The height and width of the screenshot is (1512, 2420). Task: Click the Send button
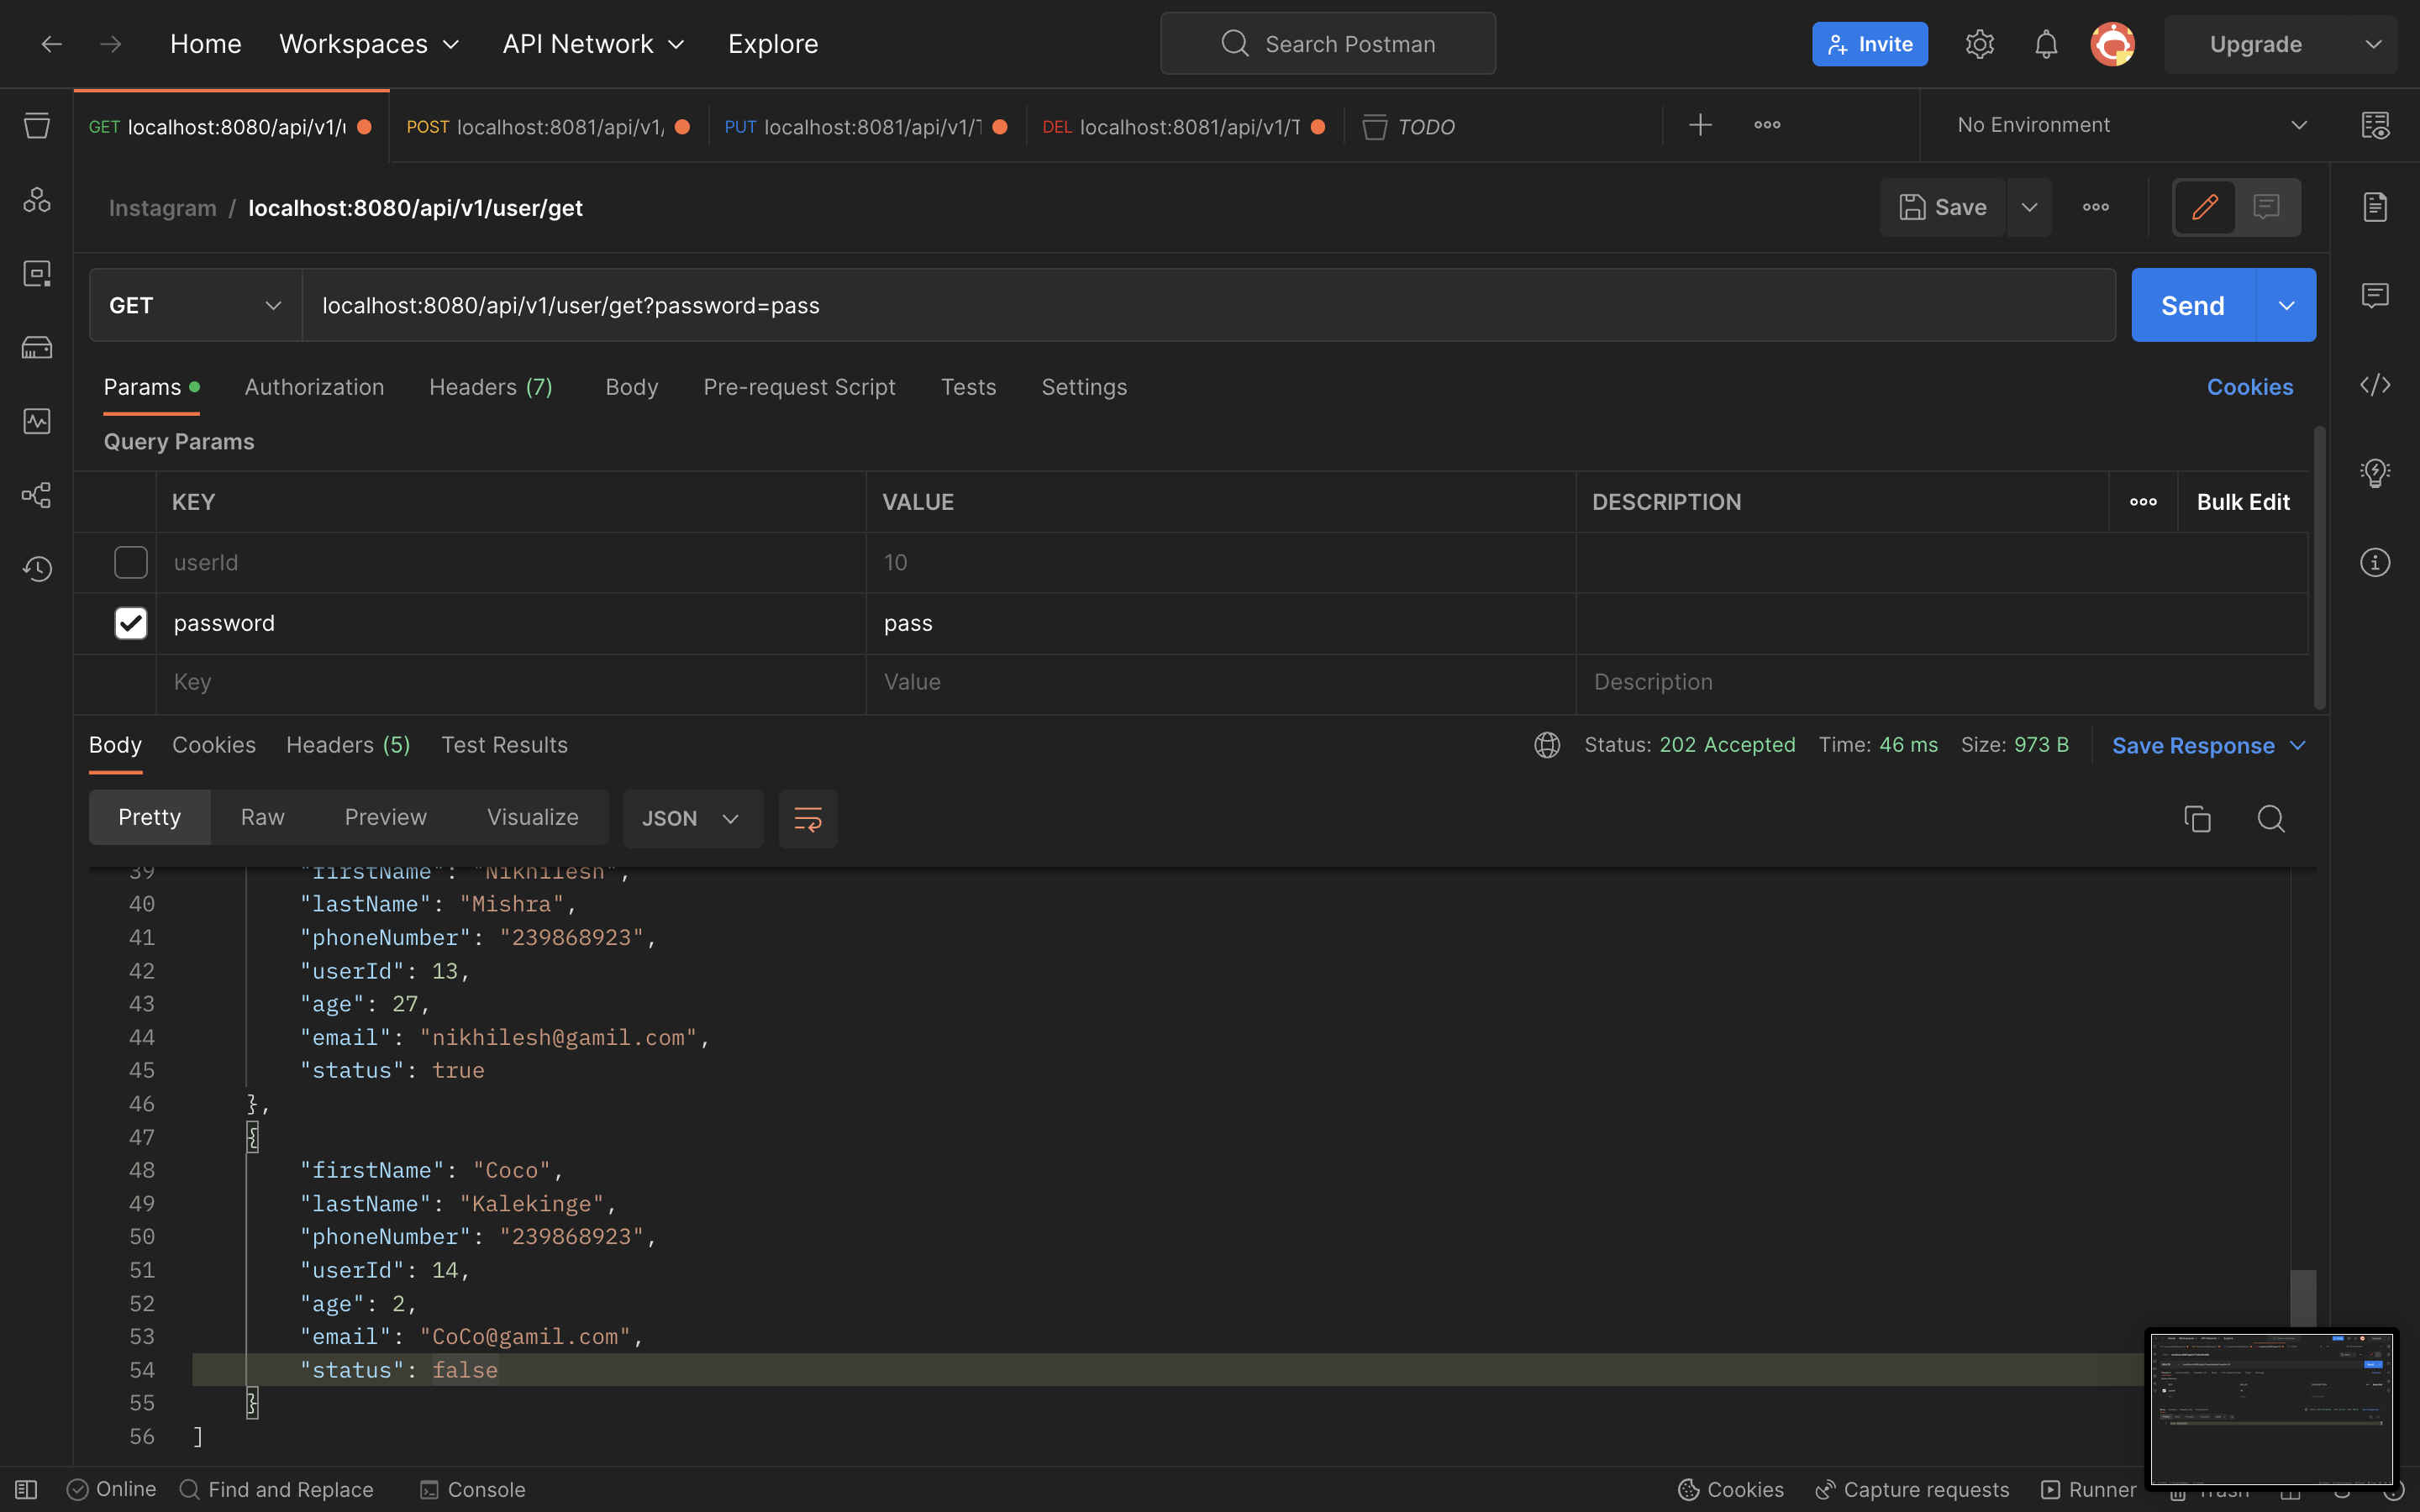pyautogui.click(x=2192, y=305)
